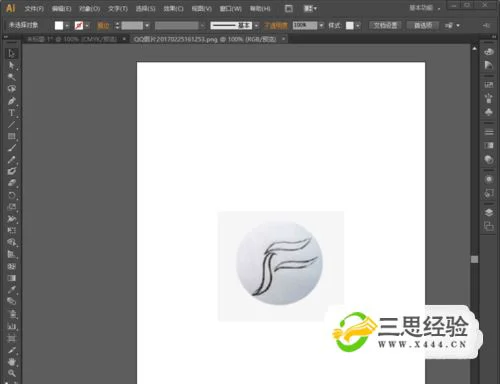This screenshot has height=384, width=500.
Task: Open the Gradient panel icon in dock
Action: tap(489, 146)
